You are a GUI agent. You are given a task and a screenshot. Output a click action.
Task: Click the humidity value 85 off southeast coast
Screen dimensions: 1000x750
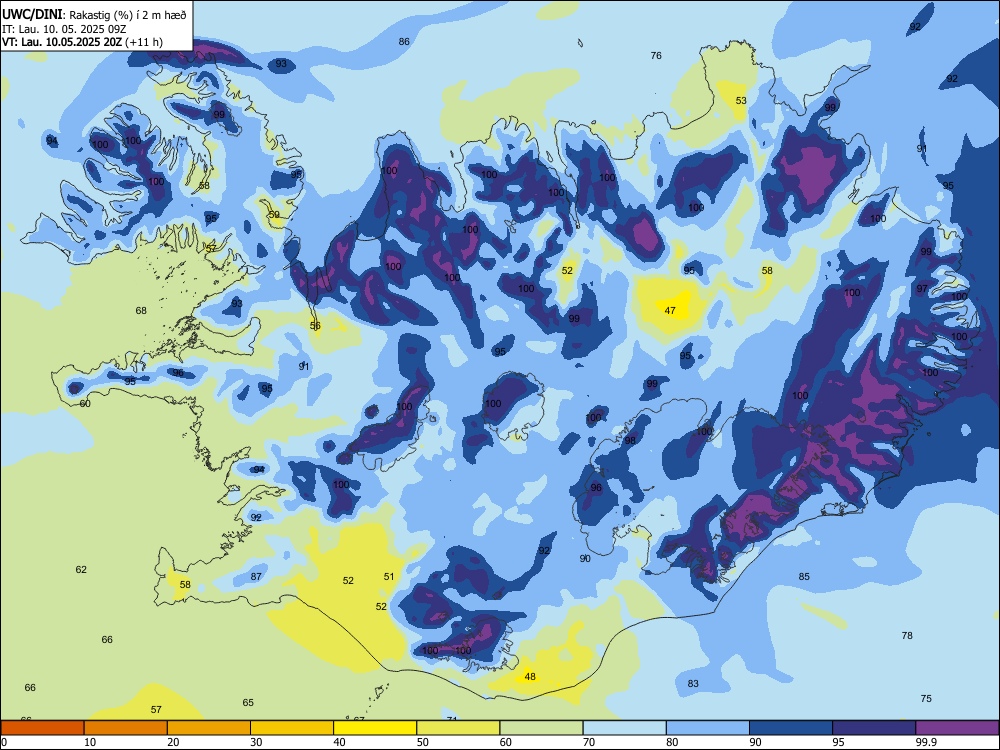804,577
